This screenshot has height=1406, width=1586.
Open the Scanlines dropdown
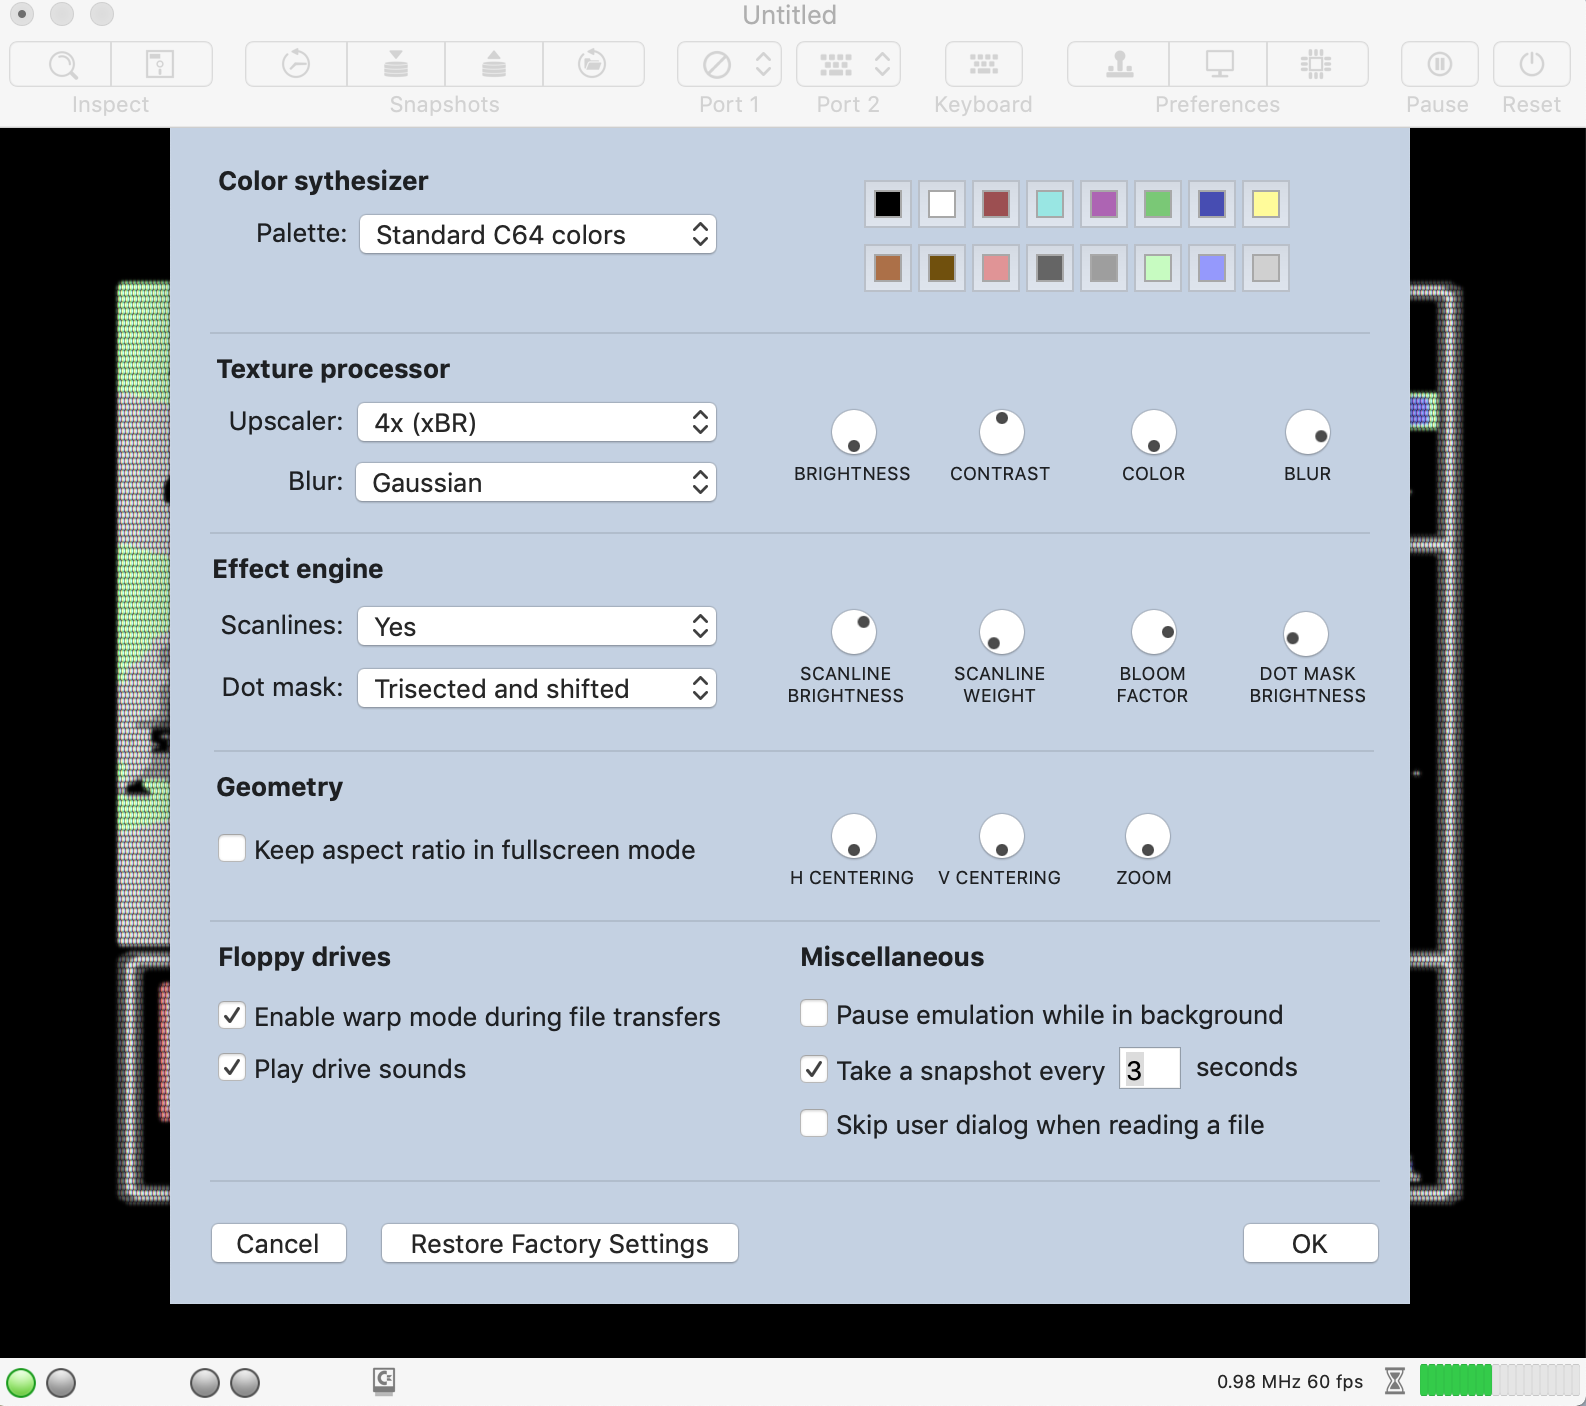tap(537, 627)
